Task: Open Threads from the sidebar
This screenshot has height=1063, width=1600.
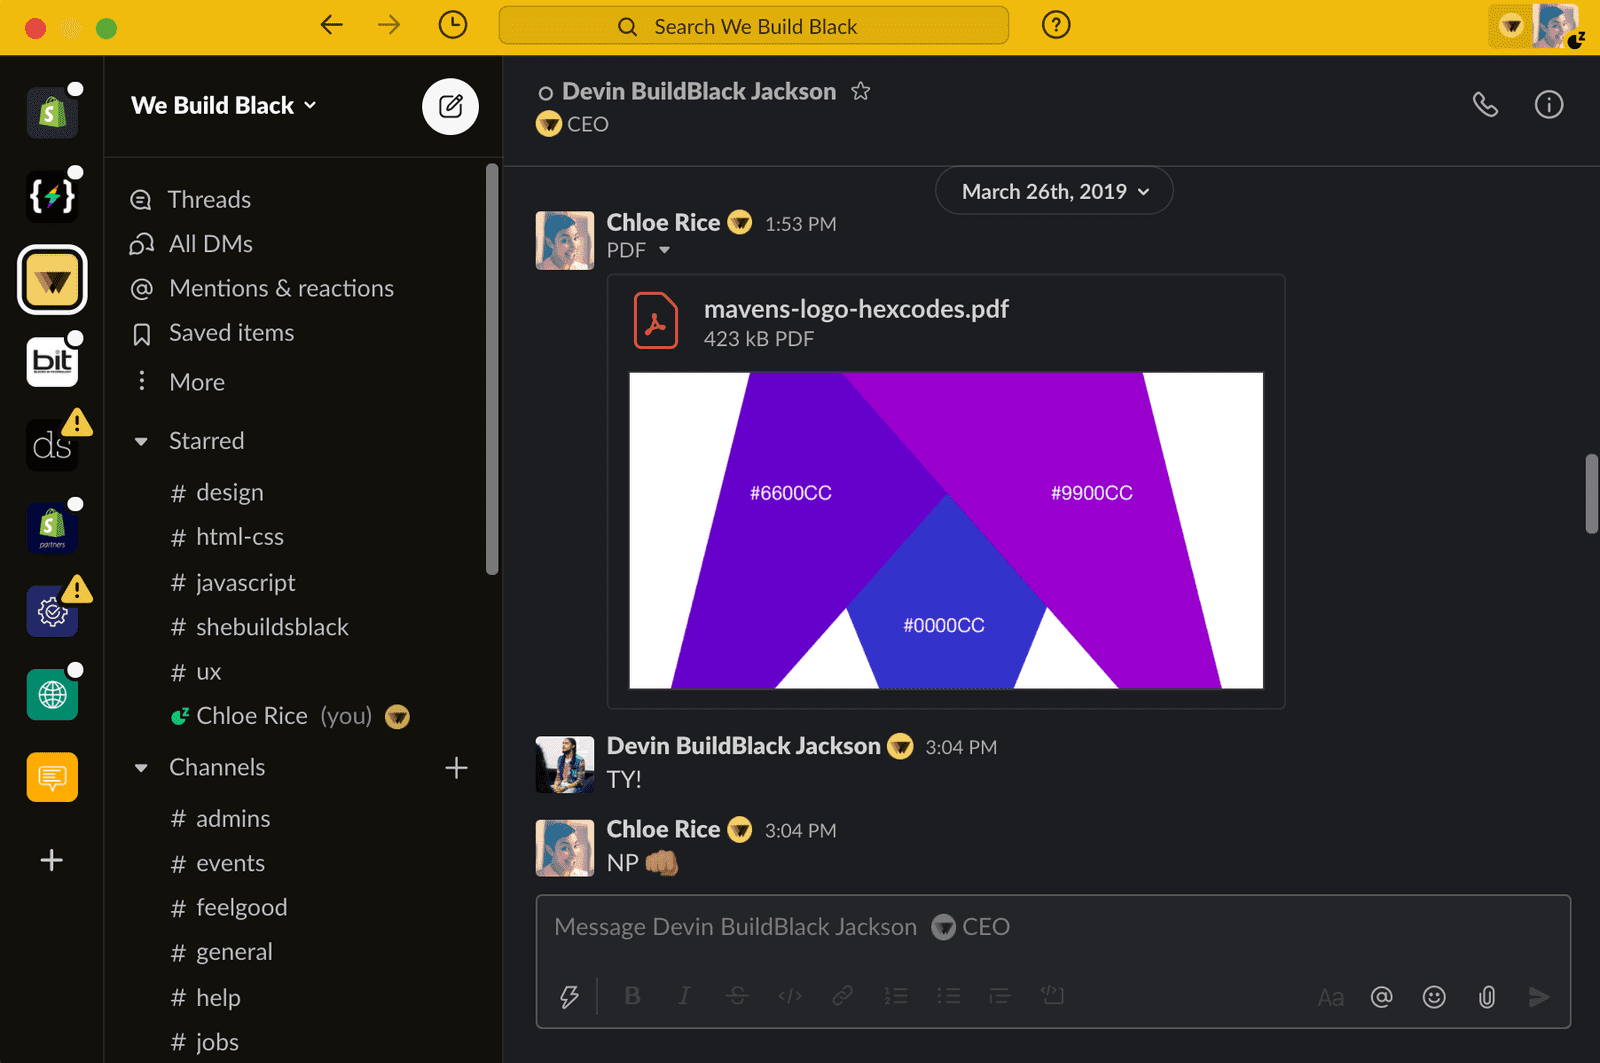Action: tap(209, 199)
